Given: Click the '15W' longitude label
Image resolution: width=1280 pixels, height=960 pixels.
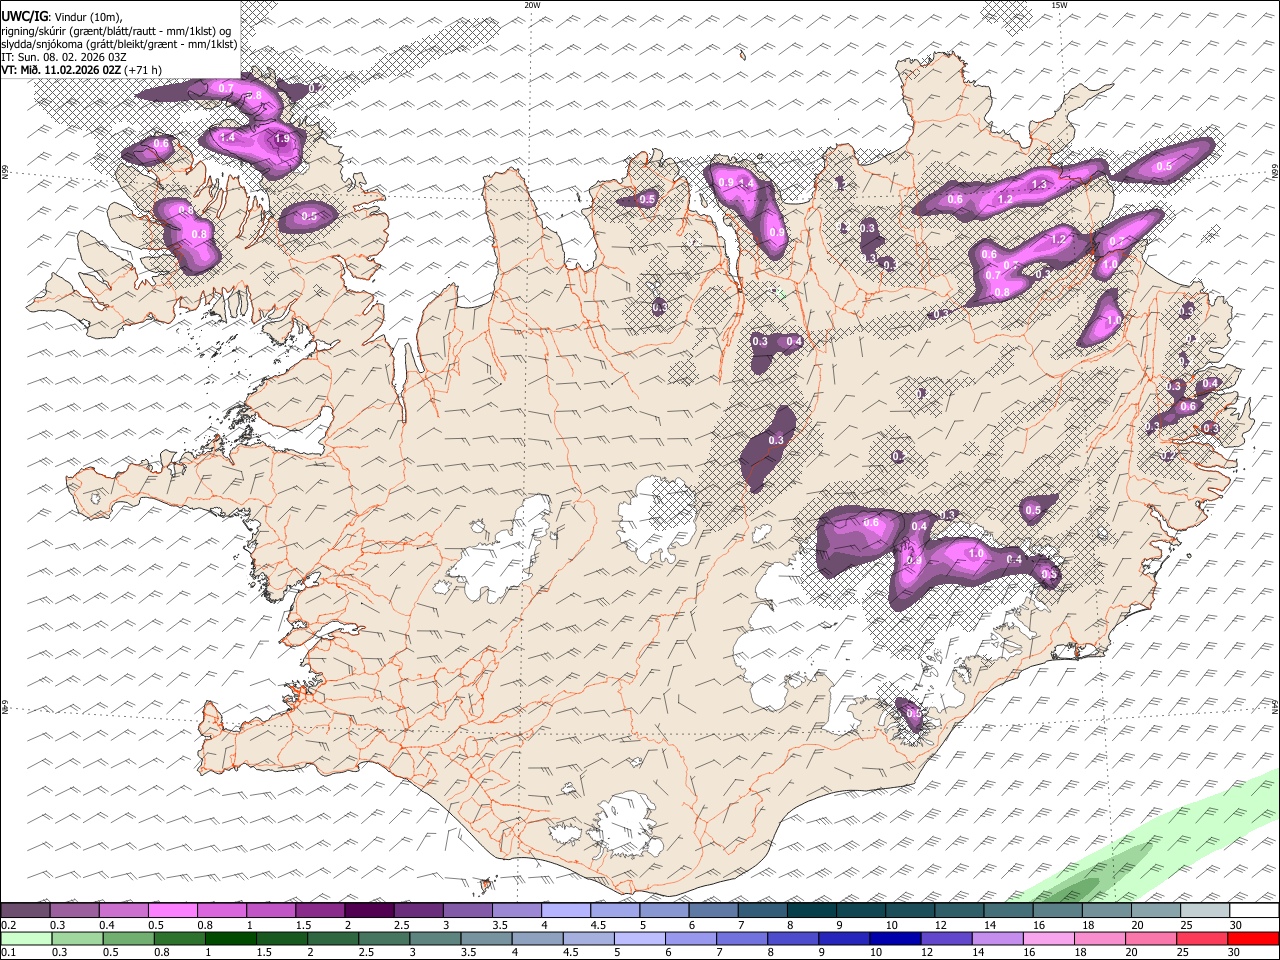Looking at the screenshot, I should (x=1059, y=5).
